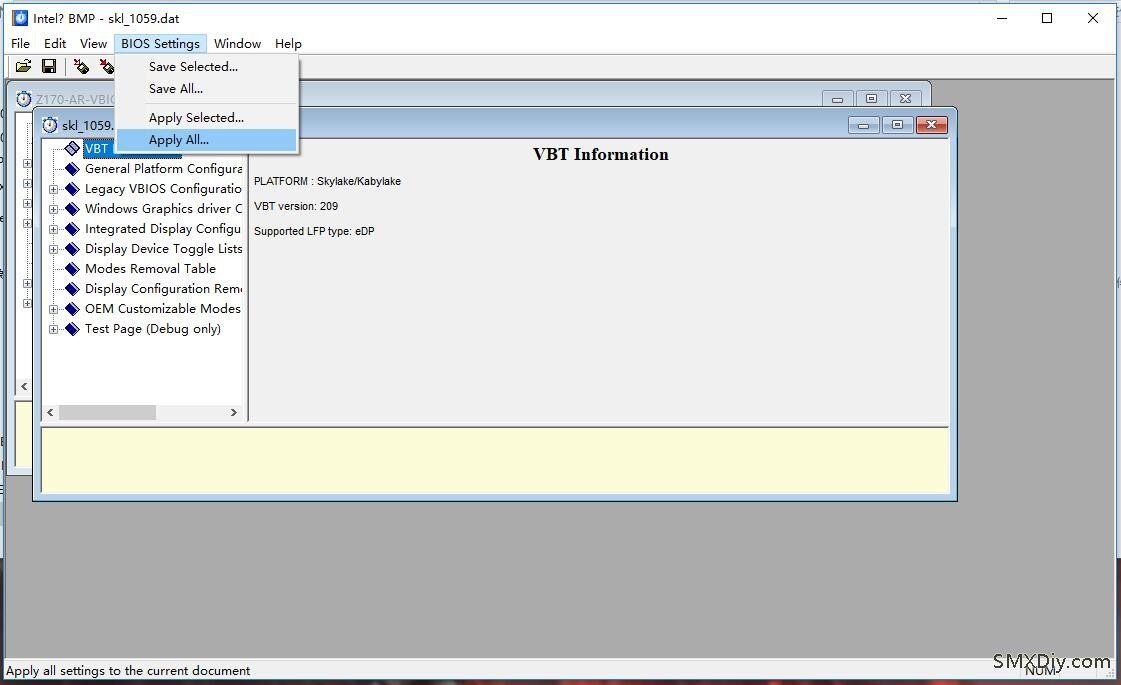The width and height of the screenshot is (1121, 685).
Task: Expand the Test Page (Debug only) node
Action: click(54, 330)
